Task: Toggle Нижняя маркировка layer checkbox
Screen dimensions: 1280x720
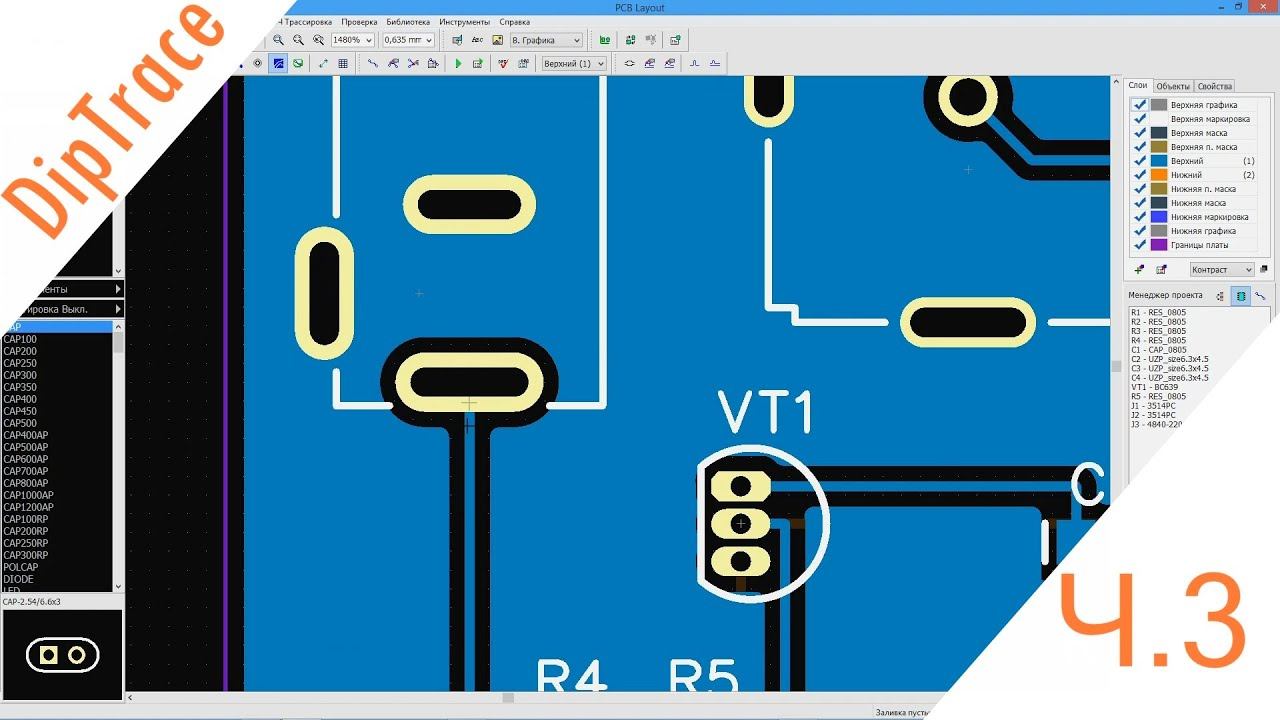Action: (1139, 216)
